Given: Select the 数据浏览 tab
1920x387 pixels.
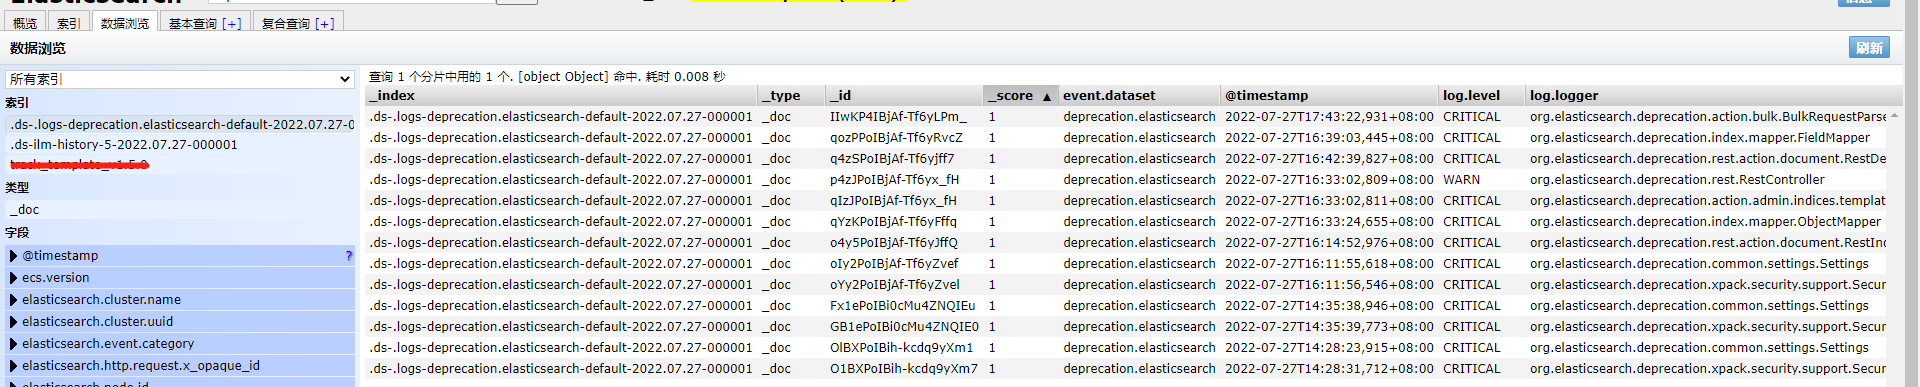Looking at the screenshot, I should (x=125, y=22).
